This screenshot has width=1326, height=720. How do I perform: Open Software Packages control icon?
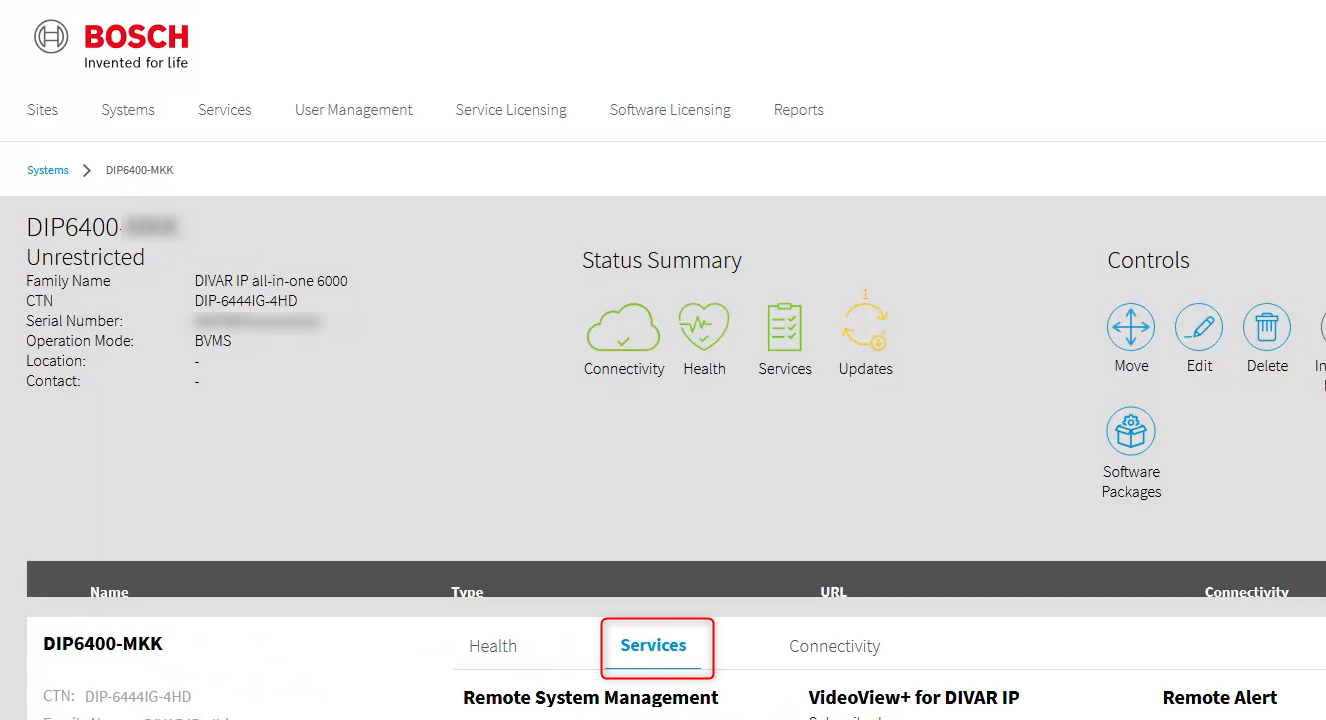click(1131, 432)
